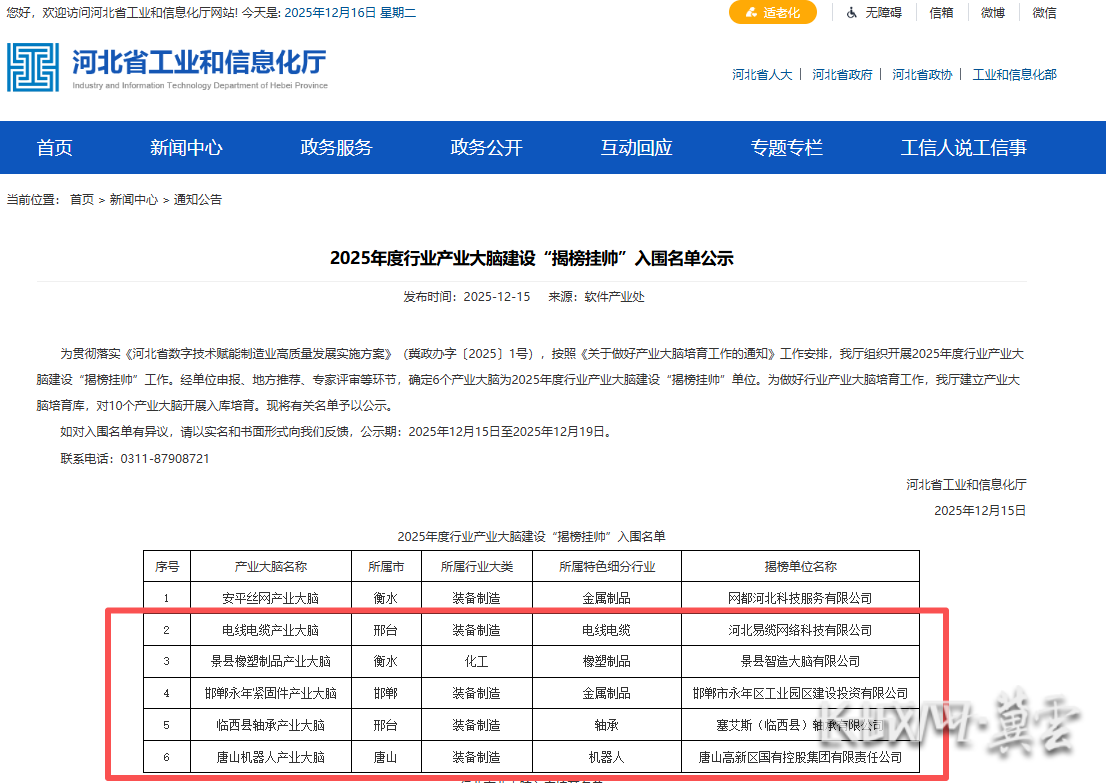Open the 专题专栏 special topics menu
This screenshot has height=783, width=1106.
point(786,147)
